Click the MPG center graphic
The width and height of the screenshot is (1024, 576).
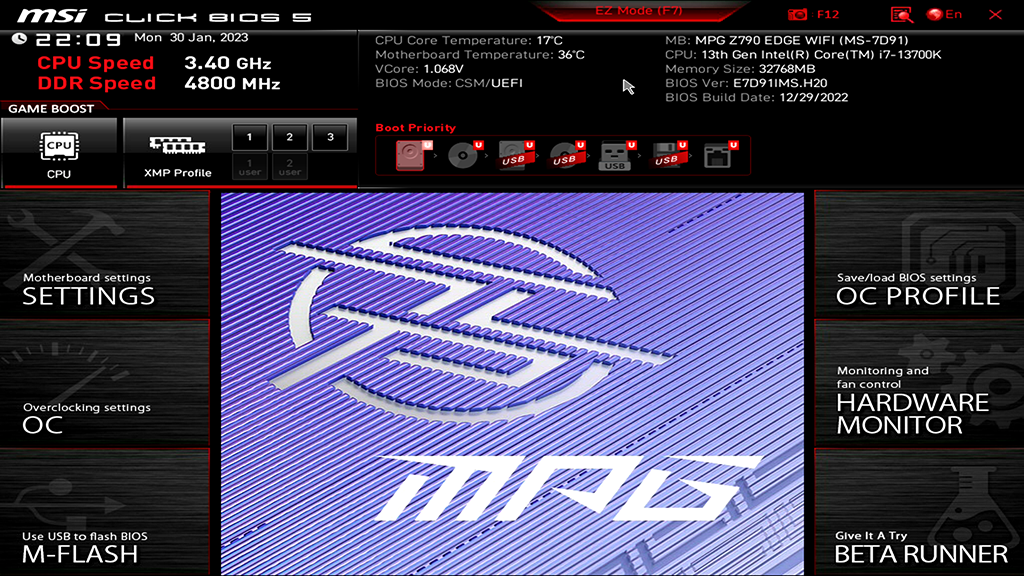(x=513, y=383)
